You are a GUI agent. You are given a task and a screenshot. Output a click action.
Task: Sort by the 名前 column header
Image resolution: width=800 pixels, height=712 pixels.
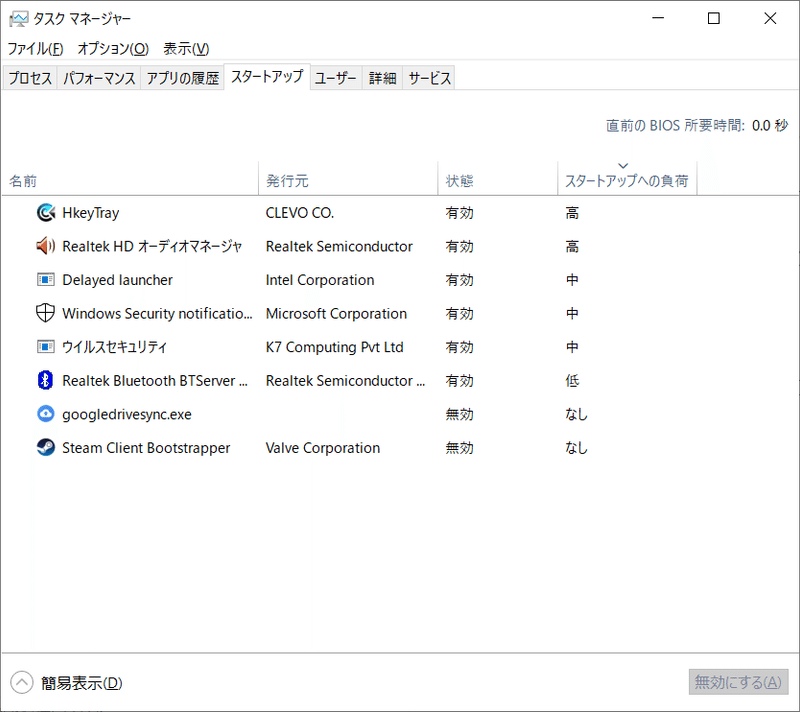pyautogui.click(x=130, y=179)
